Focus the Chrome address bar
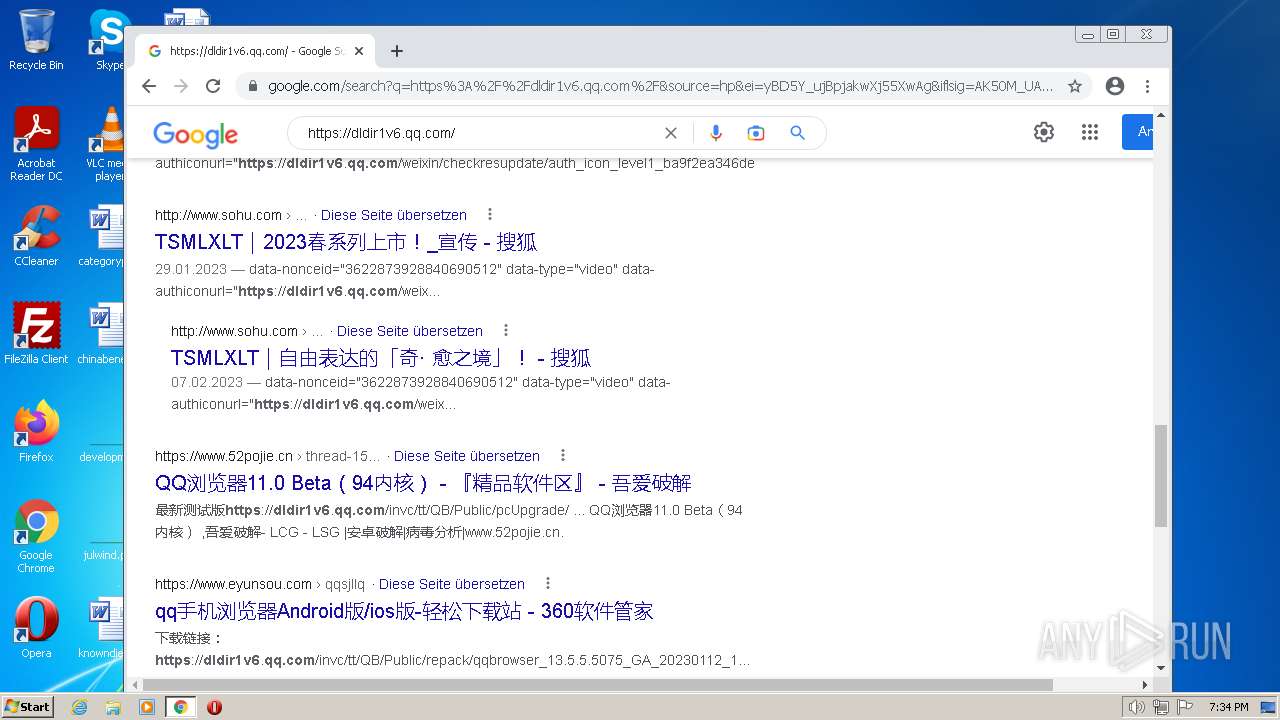 (x=660, y=86)
